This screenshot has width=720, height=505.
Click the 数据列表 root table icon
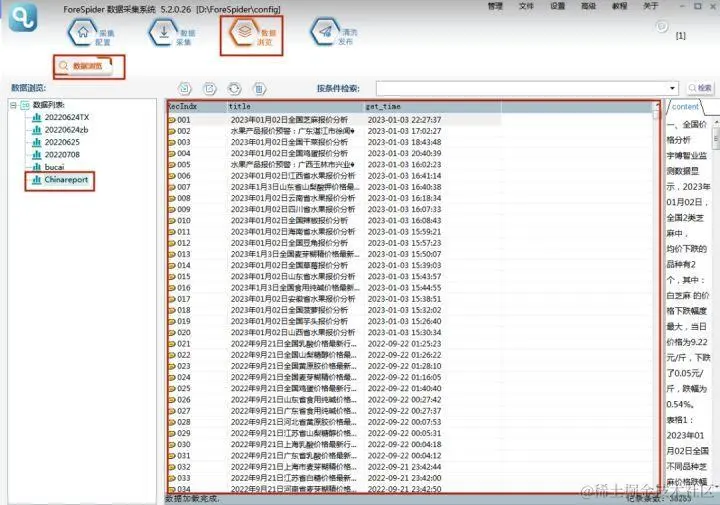[25, 105]
